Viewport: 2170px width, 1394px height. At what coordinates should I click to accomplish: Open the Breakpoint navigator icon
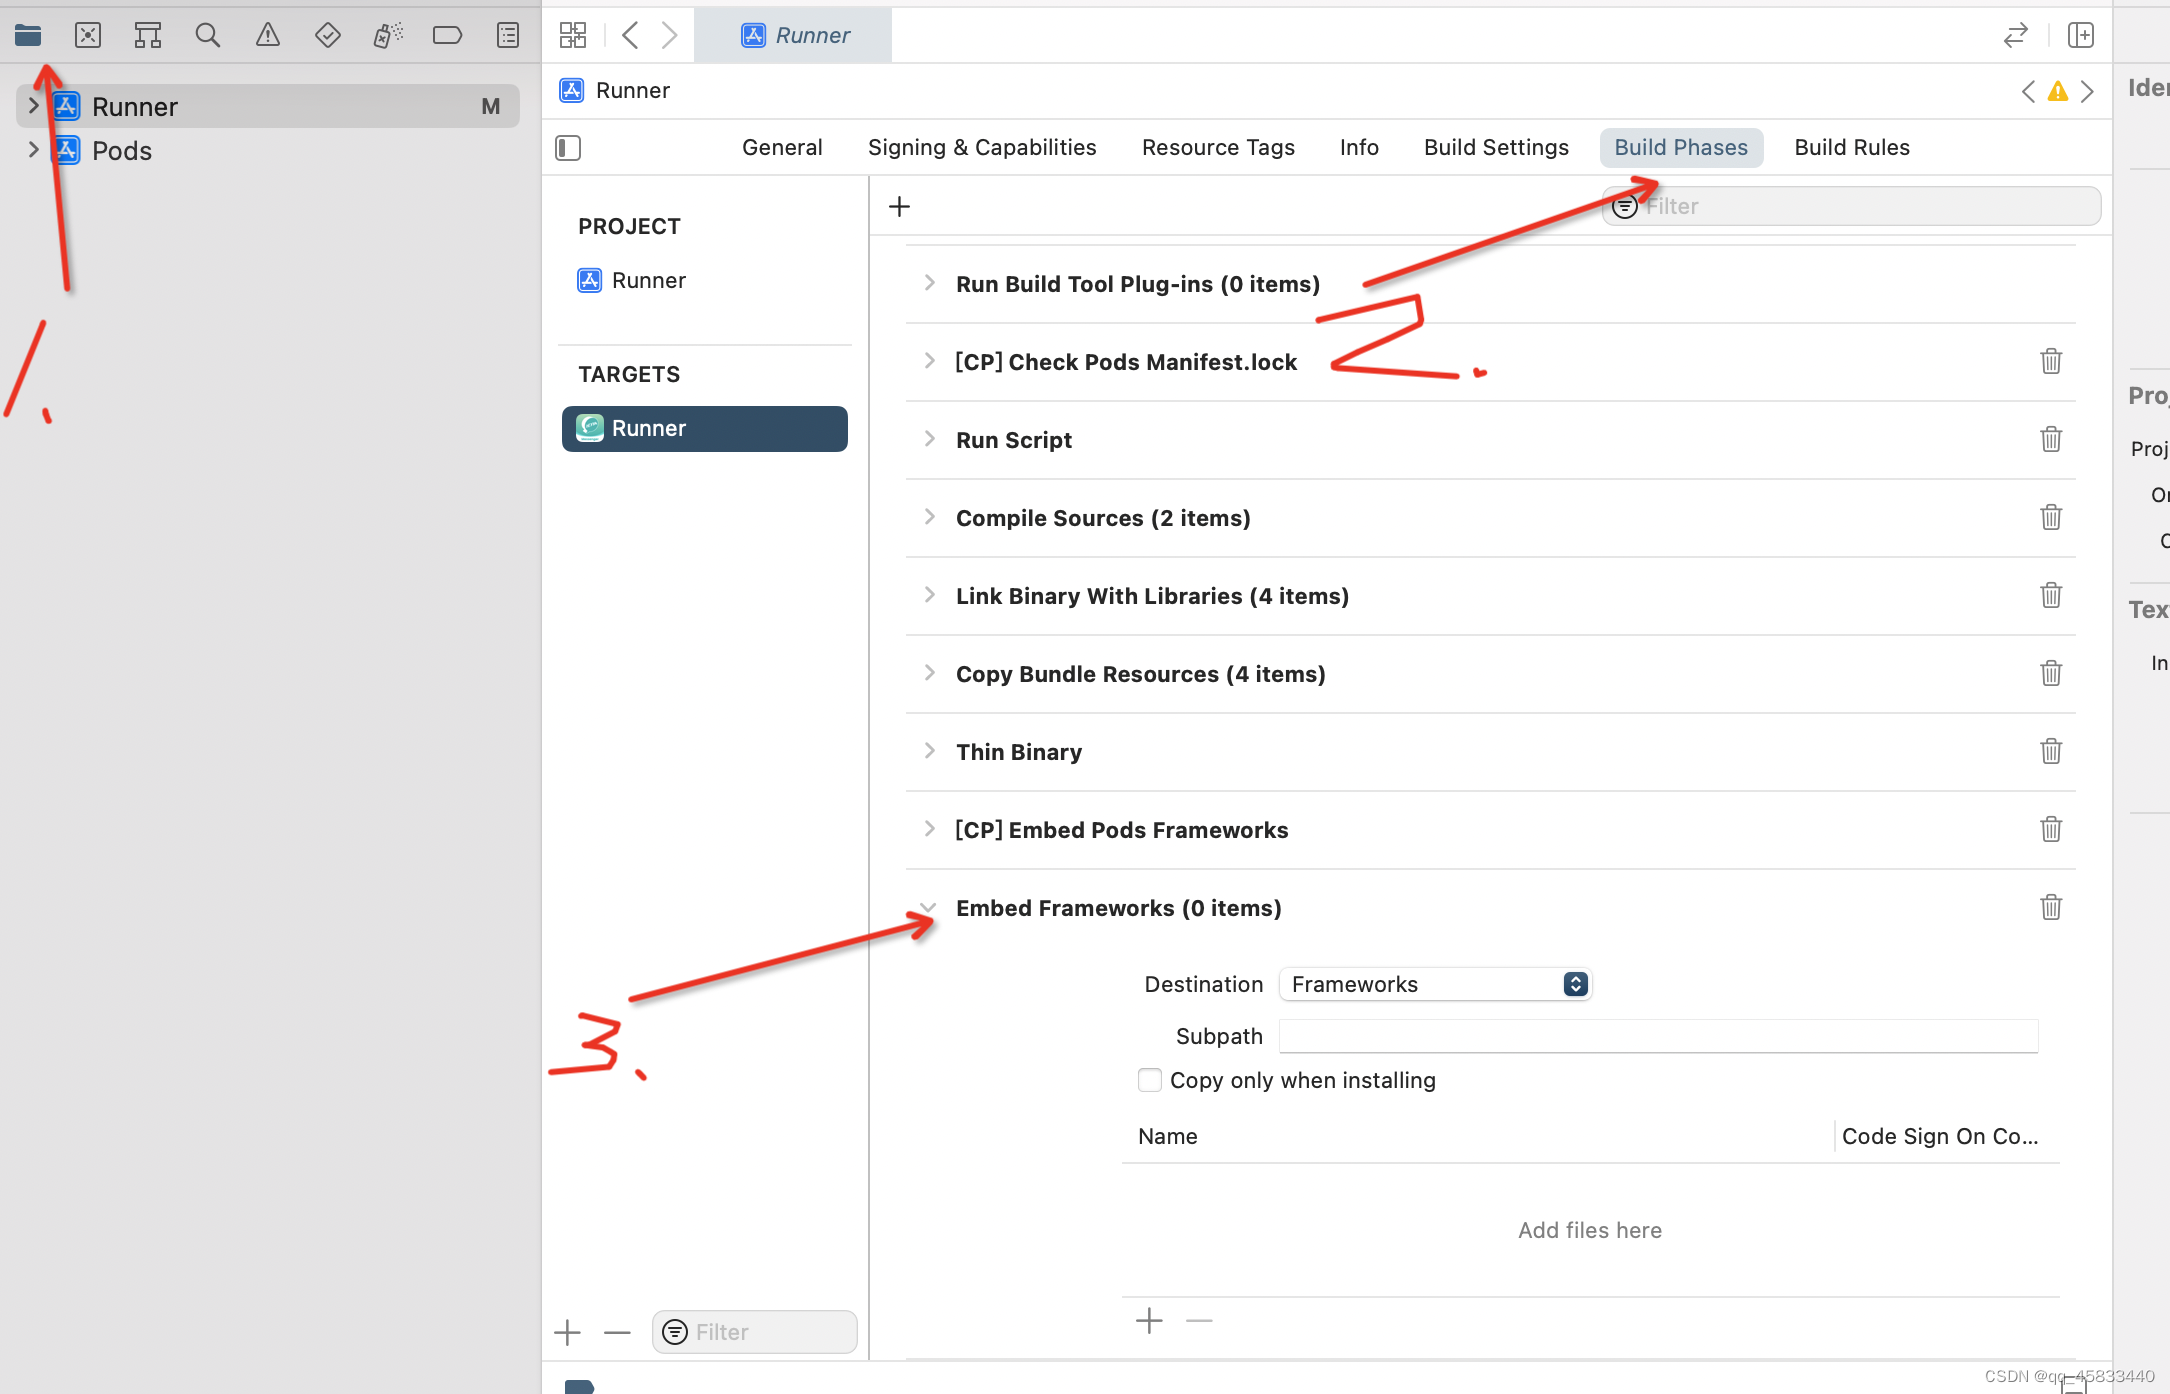[447, 36]
